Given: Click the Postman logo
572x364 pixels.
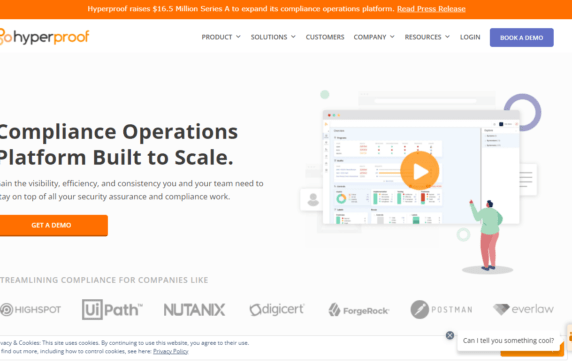Looking at the screenshot, I should 441,310.
